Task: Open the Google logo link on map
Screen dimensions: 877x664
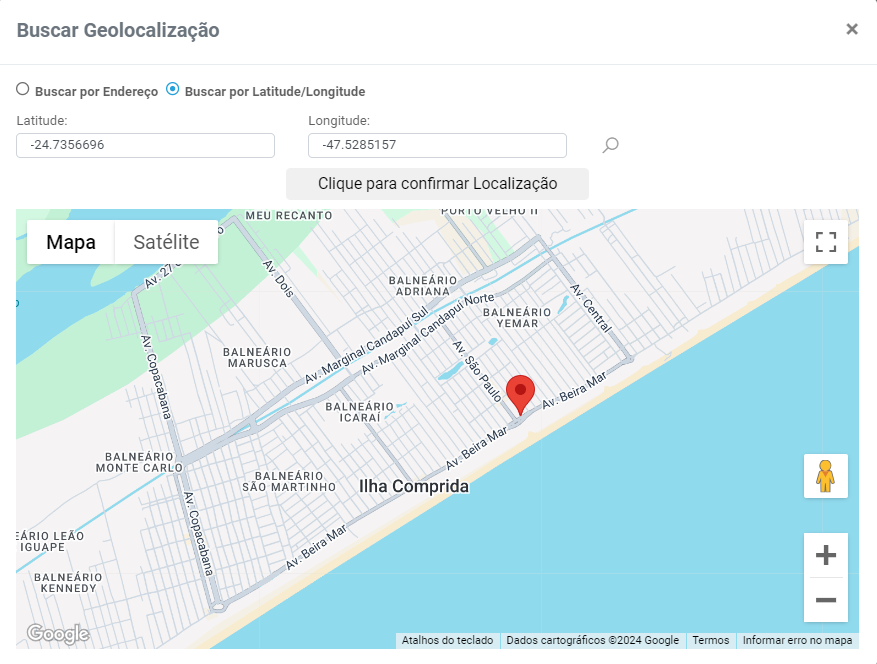Action: 57,634
